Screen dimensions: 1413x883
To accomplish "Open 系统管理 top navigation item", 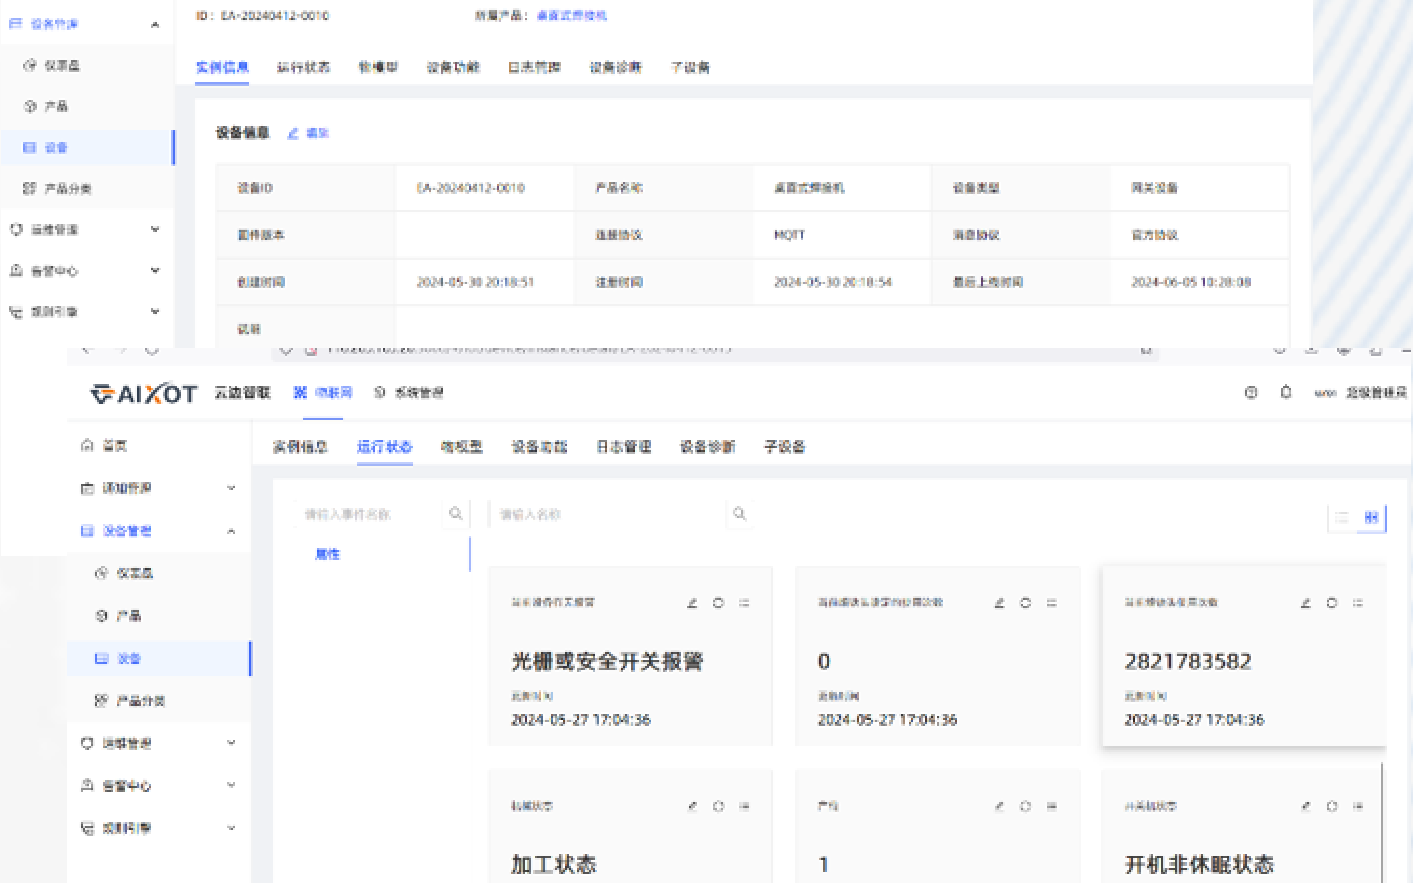I will click(408, 393).
